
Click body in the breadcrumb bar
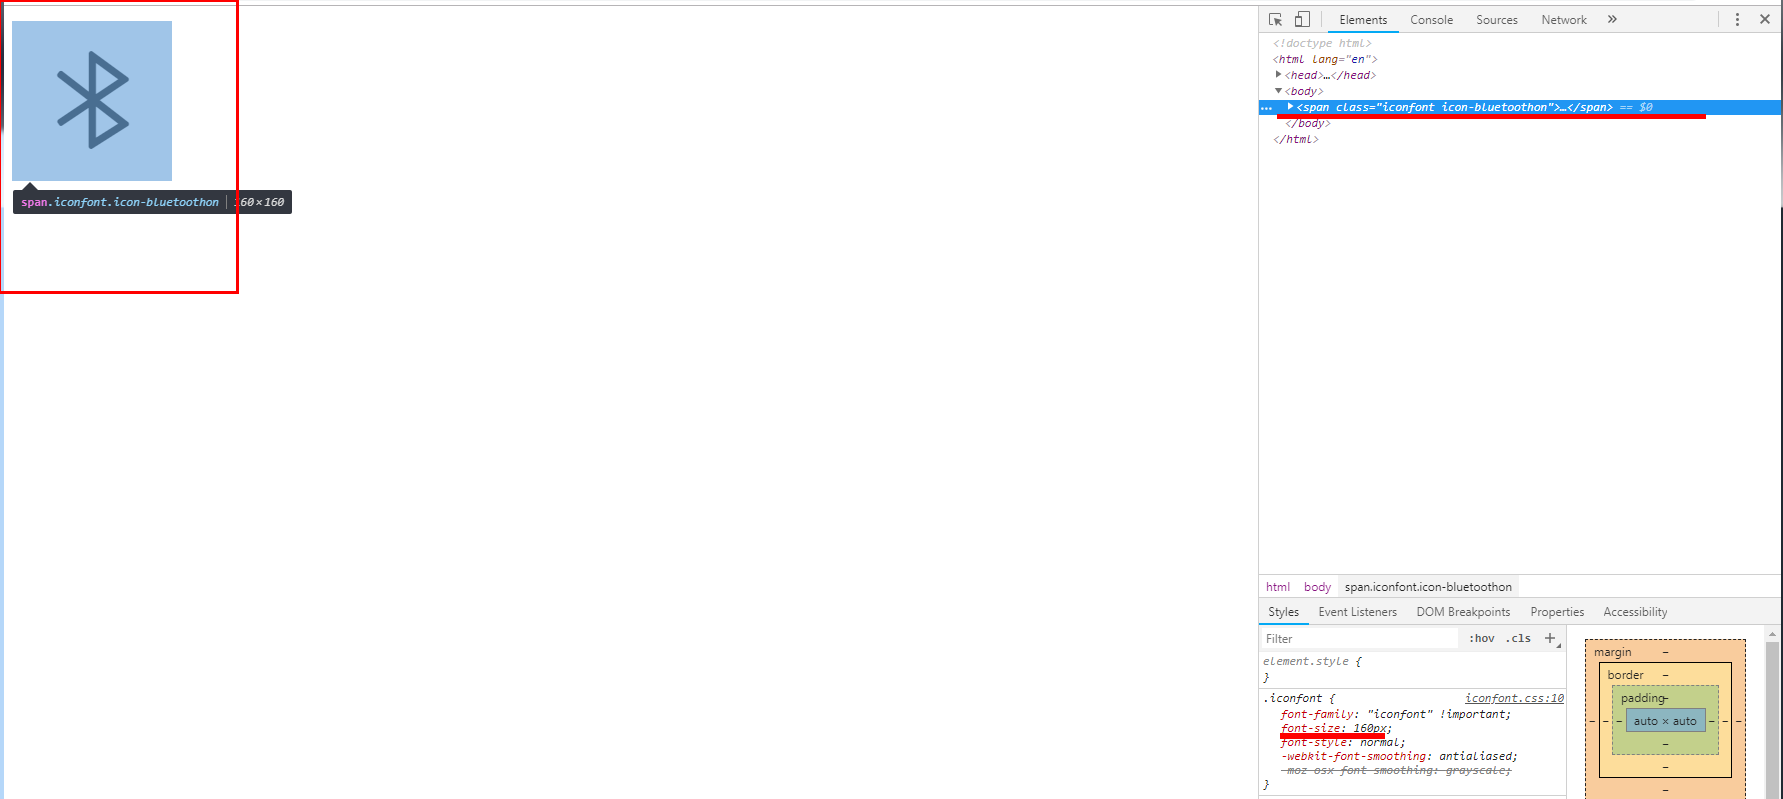pos(1317,587)
